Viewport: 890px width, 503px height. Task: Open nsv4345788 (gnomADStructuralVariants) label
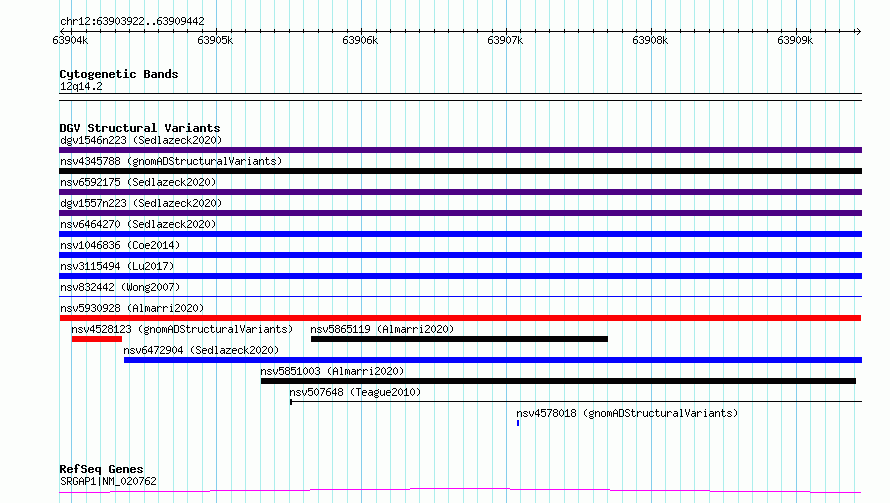point(171,161)
